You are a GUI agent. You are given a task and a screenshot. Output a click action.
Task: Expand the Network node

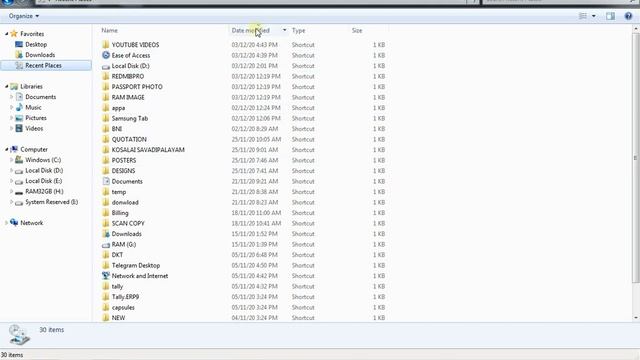pyautogui.click(x=7, y=223)
